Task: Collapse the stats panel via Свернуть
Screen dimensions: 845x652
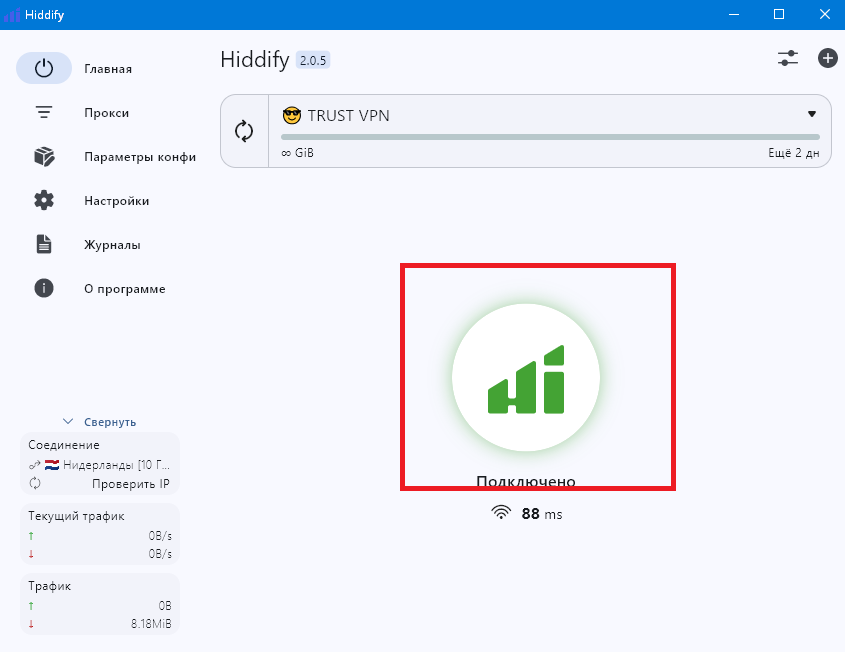Action: [100, 422]
